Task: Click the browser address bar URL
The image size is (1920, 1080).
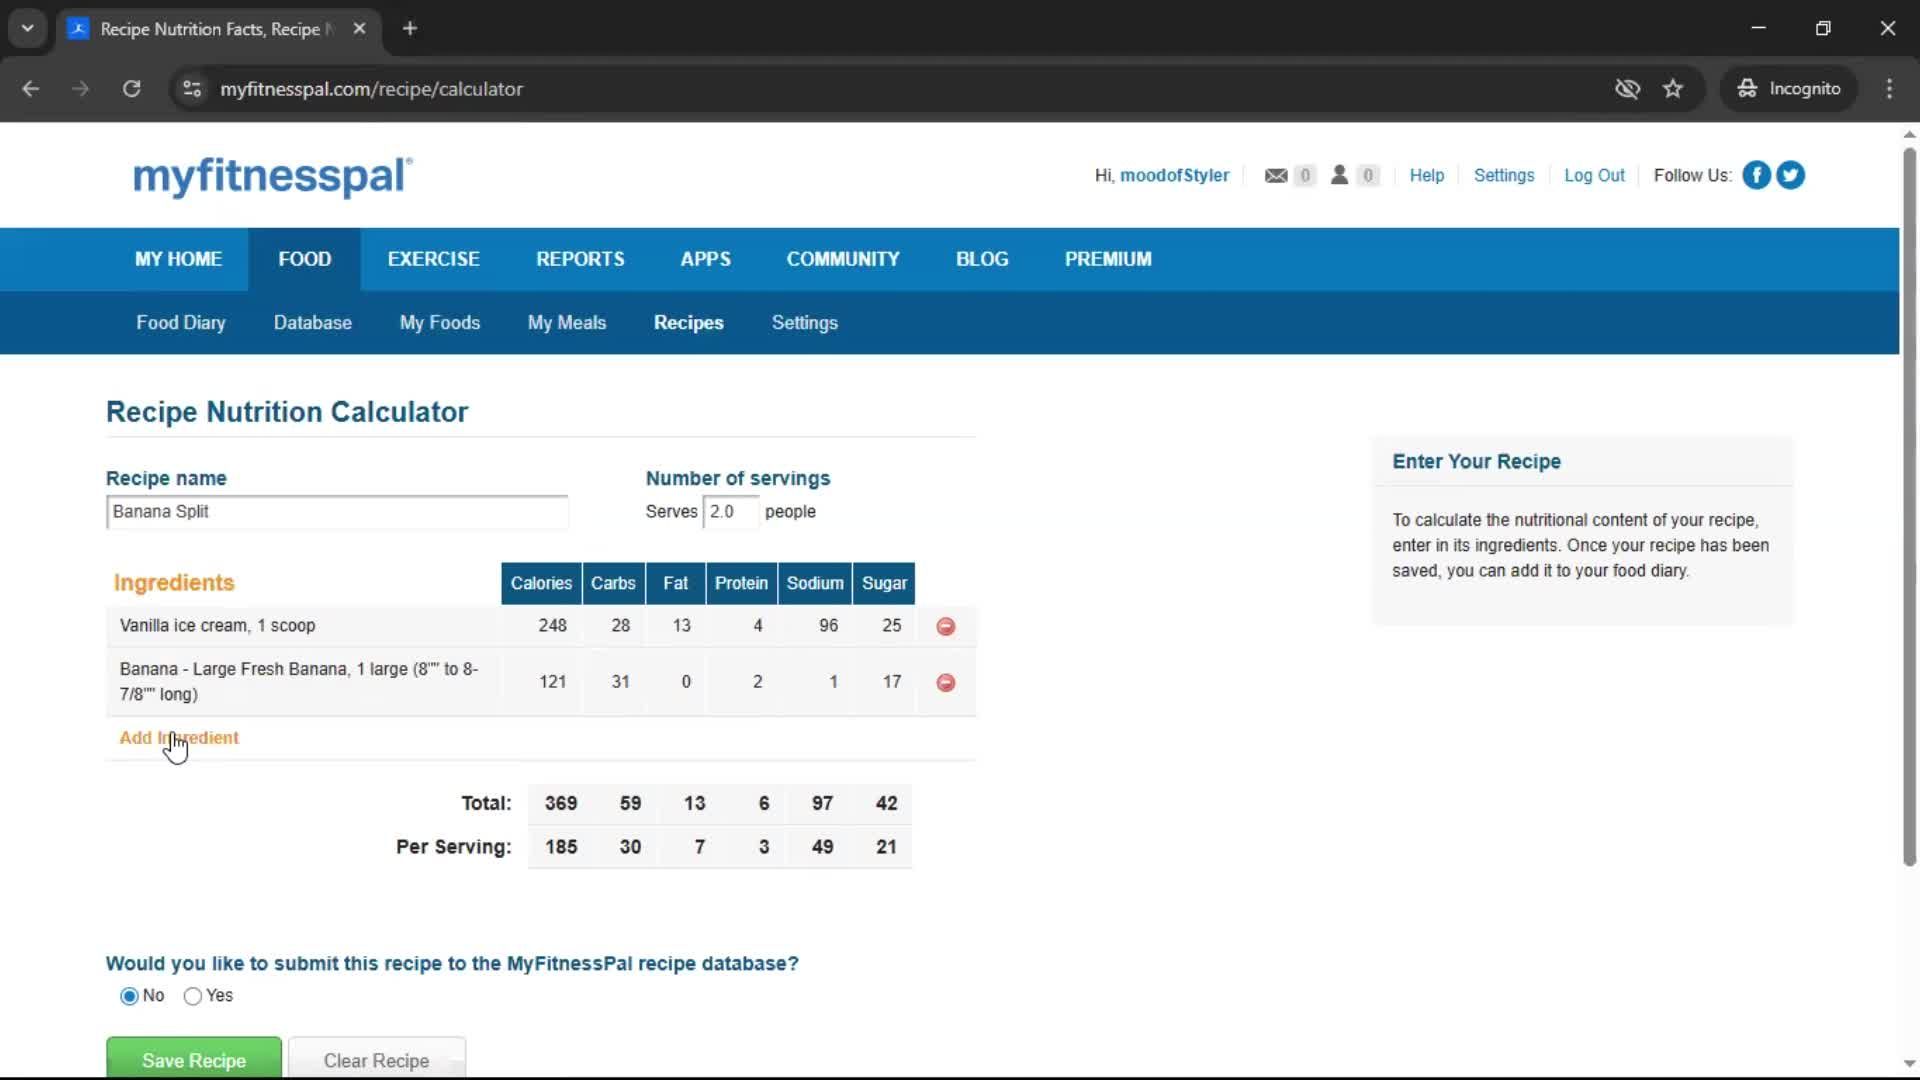Action: [371, 89]
